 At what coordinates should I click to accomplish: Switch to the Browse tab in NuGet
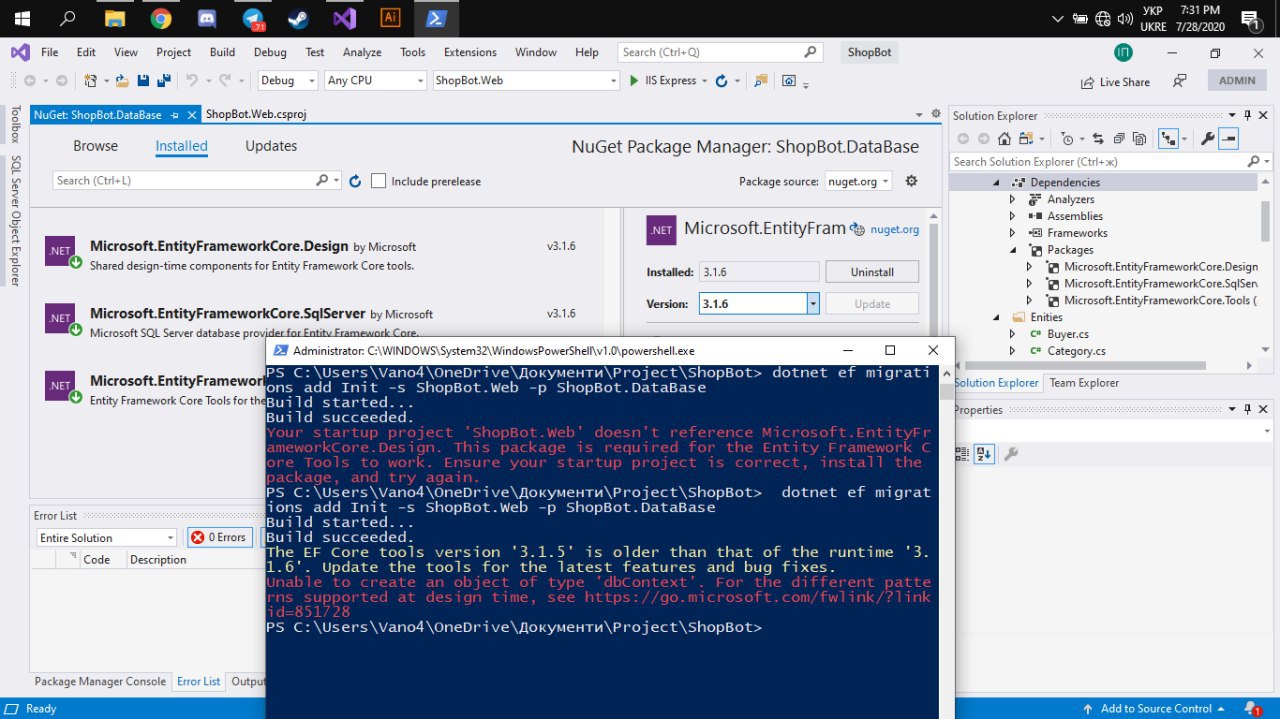(x=95, y=146)
